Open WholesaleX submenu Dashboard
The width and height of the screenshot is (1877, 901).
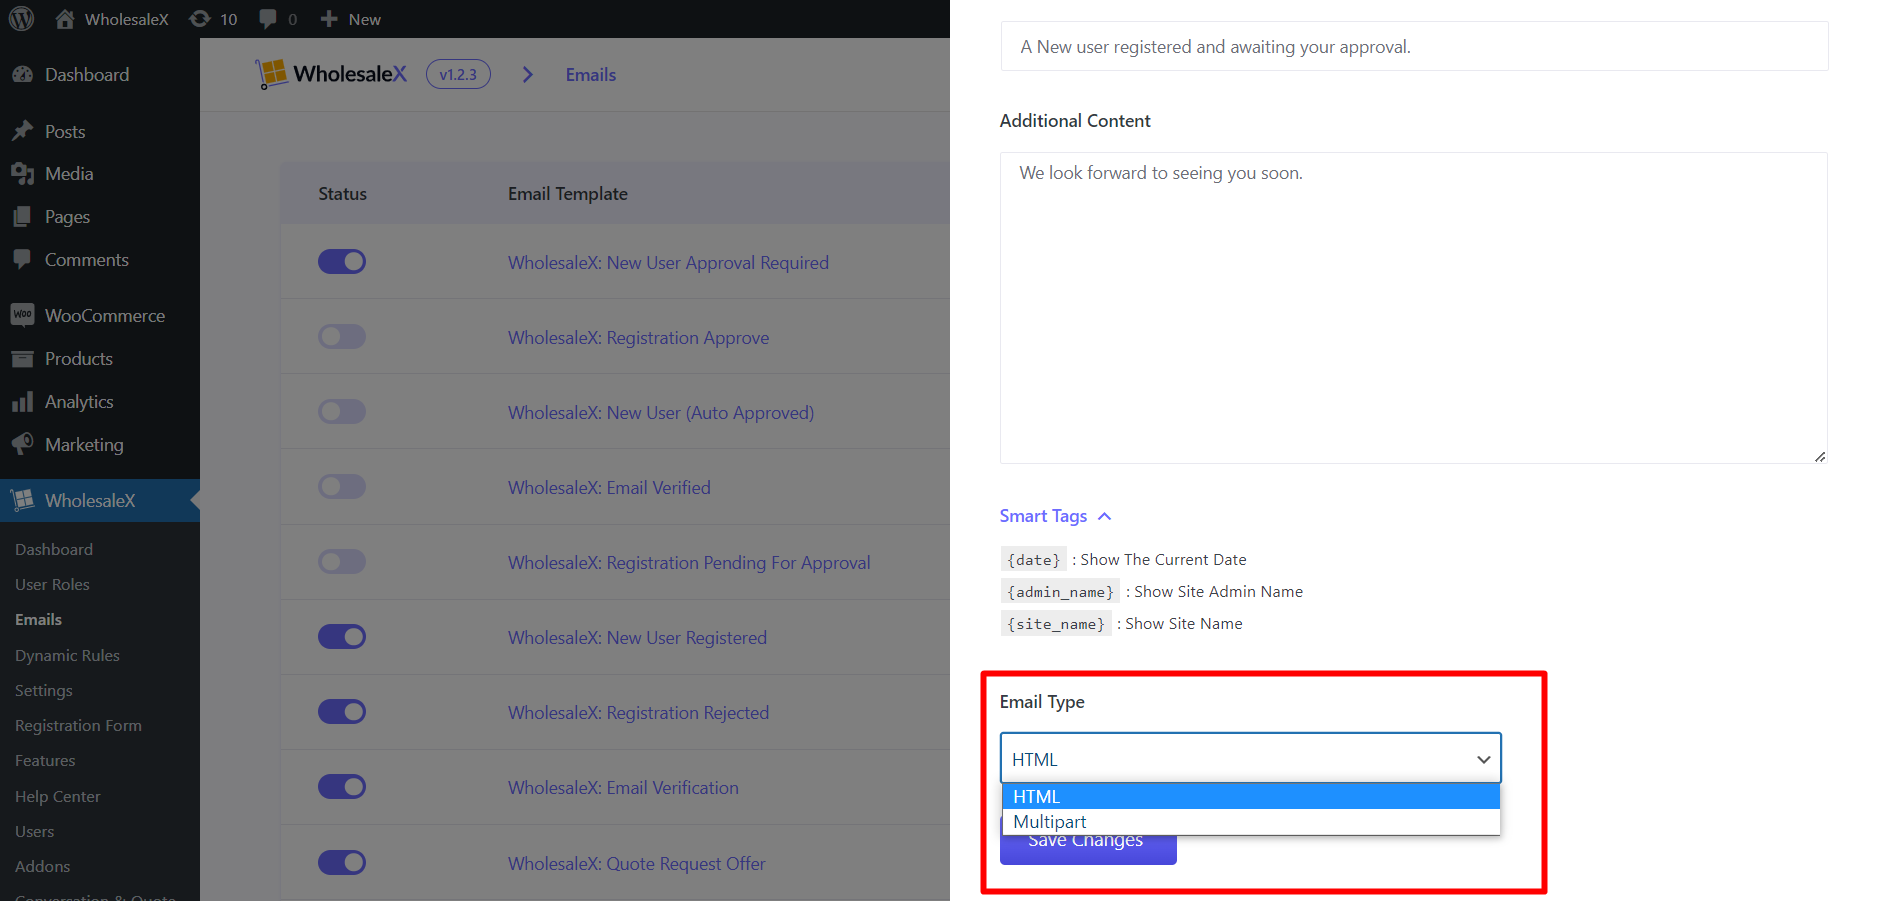[x=54, y=550]
